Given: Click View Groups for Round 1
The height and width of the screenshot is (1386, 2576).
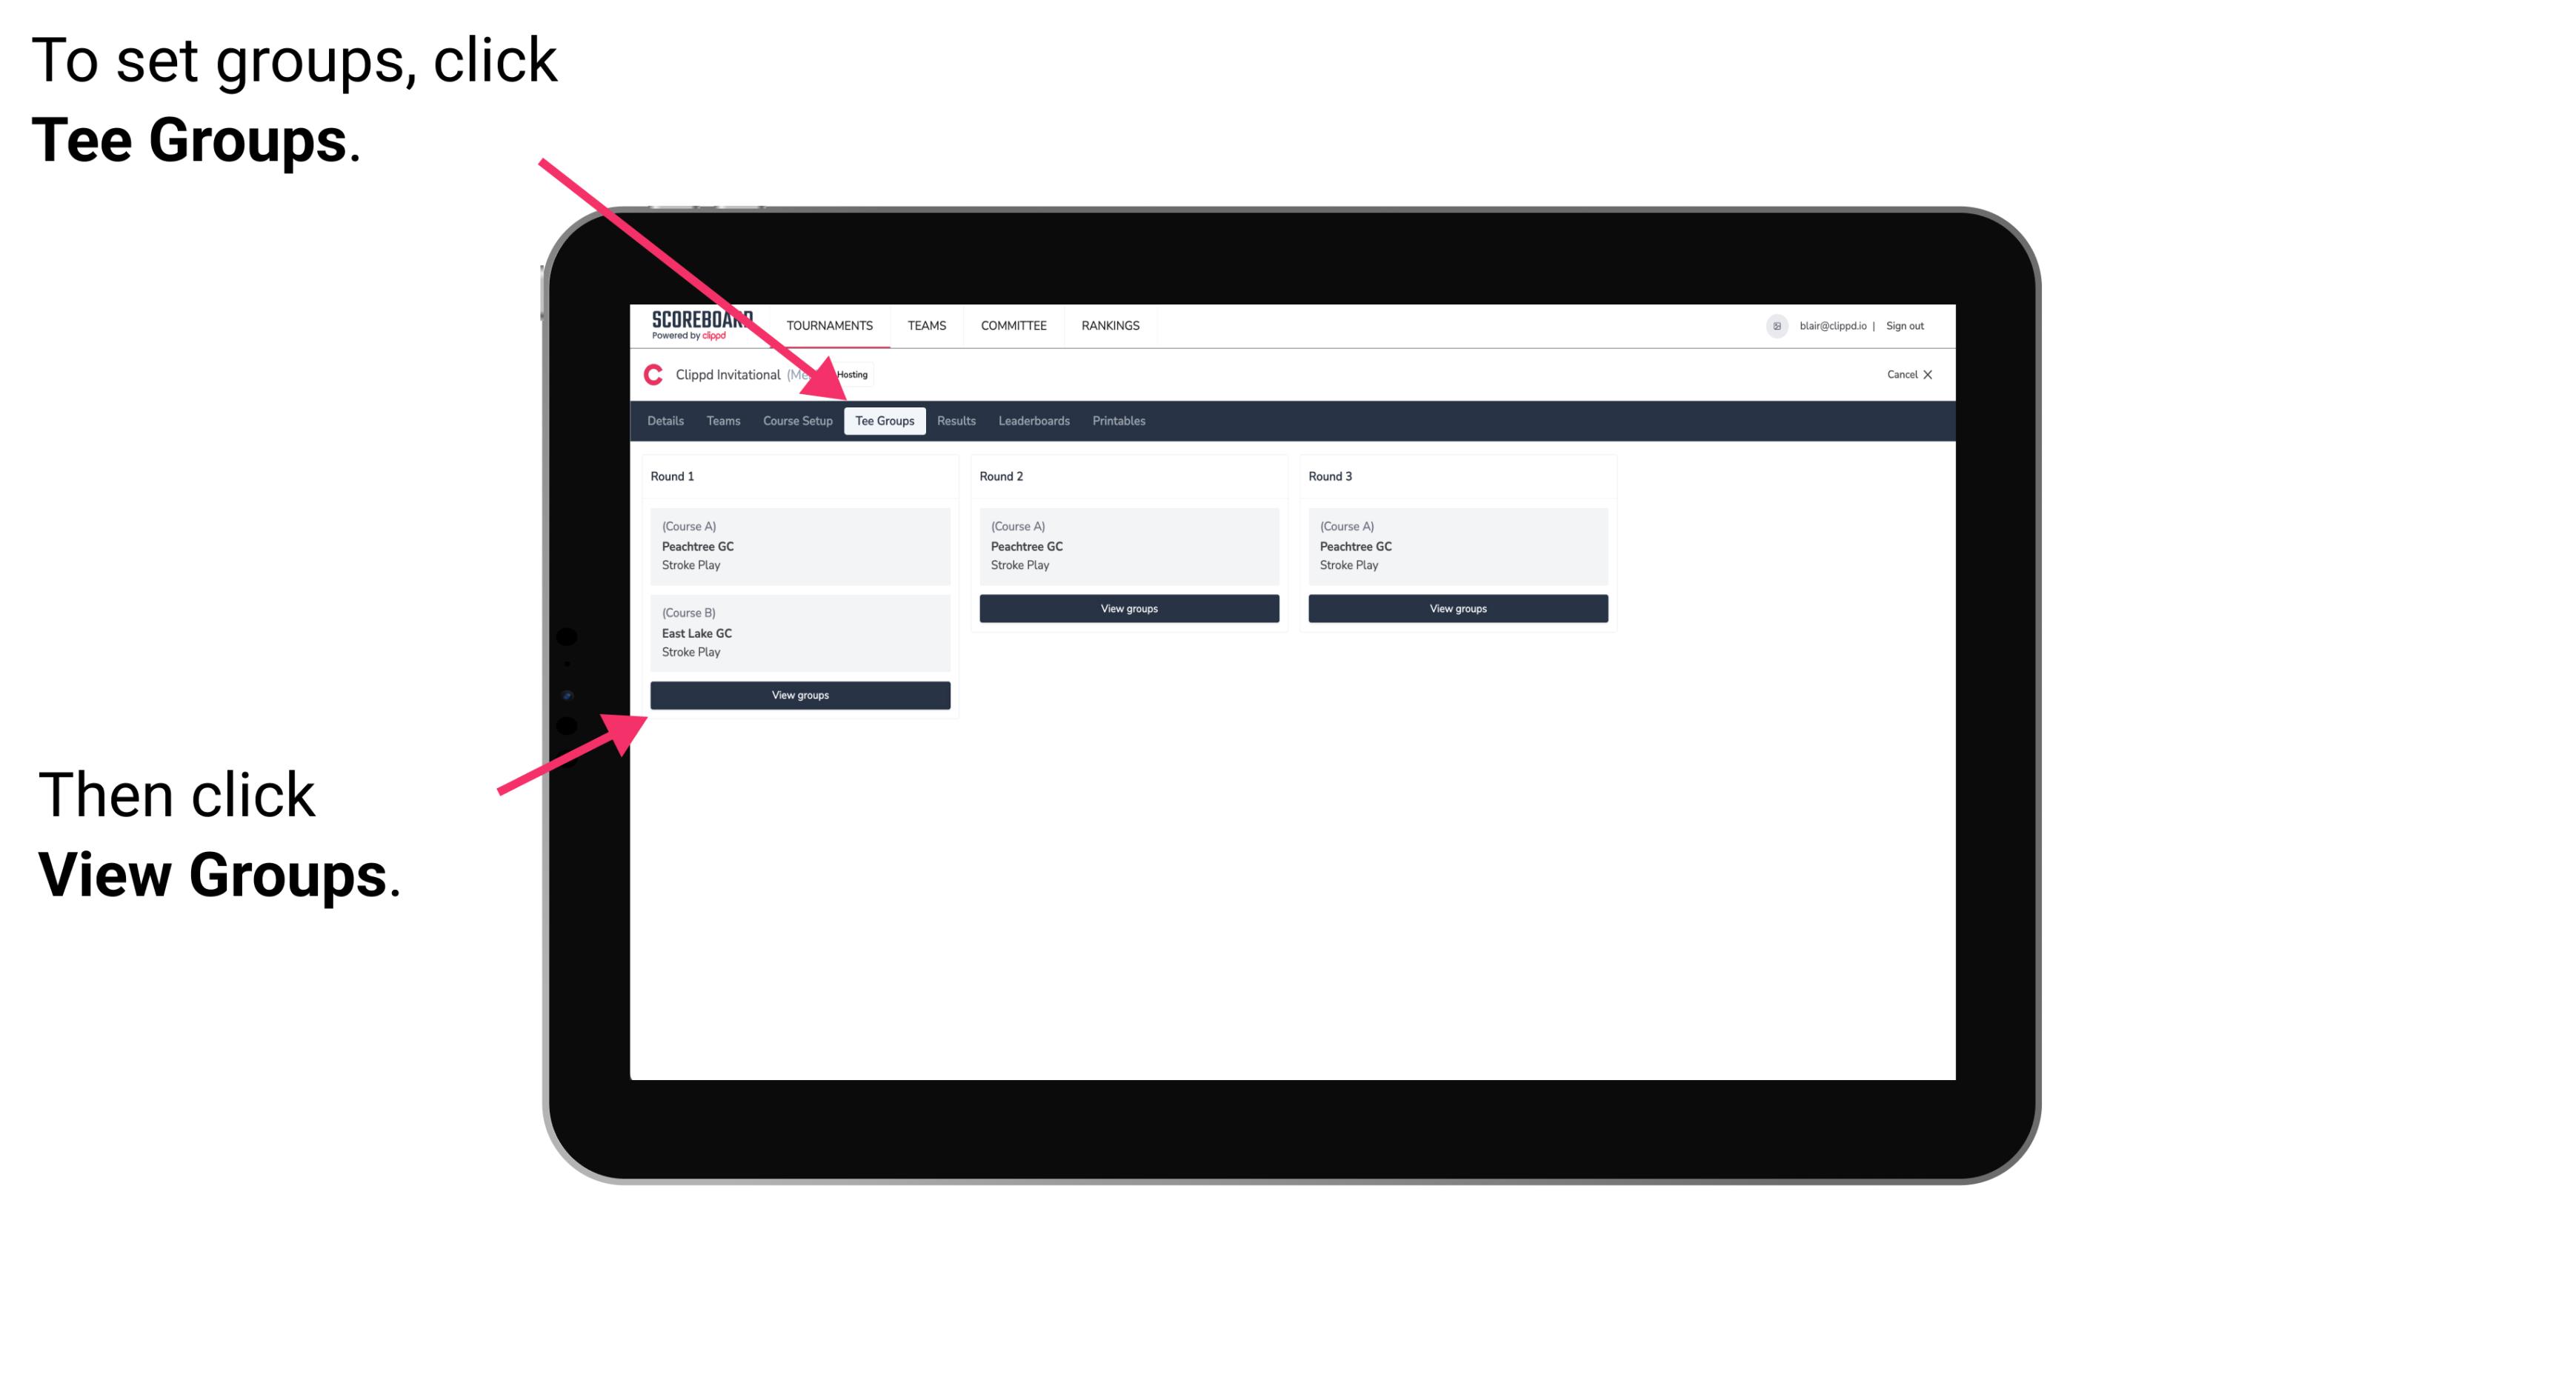Looking at the screenshot, I should point(802,695).
